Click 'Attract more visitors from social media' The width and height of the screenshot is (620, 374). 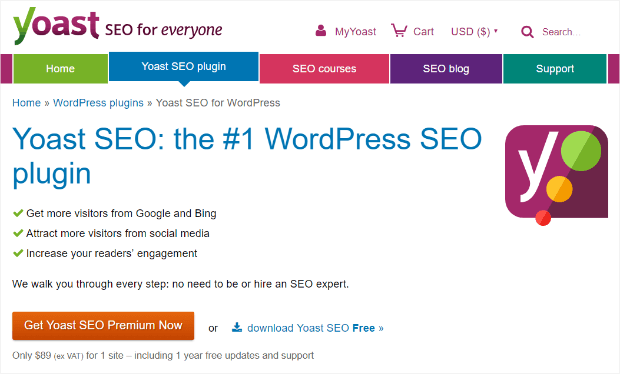tap(117, 233)
